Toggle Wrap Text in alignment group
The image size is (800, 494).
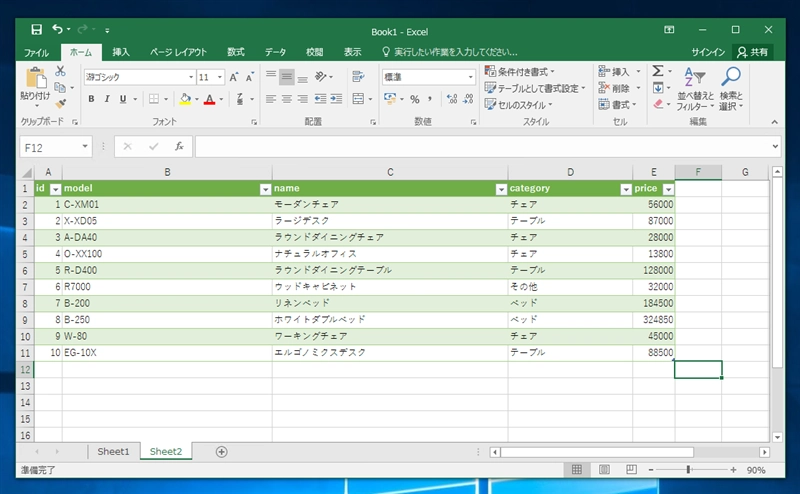click(x=358, y=77)
